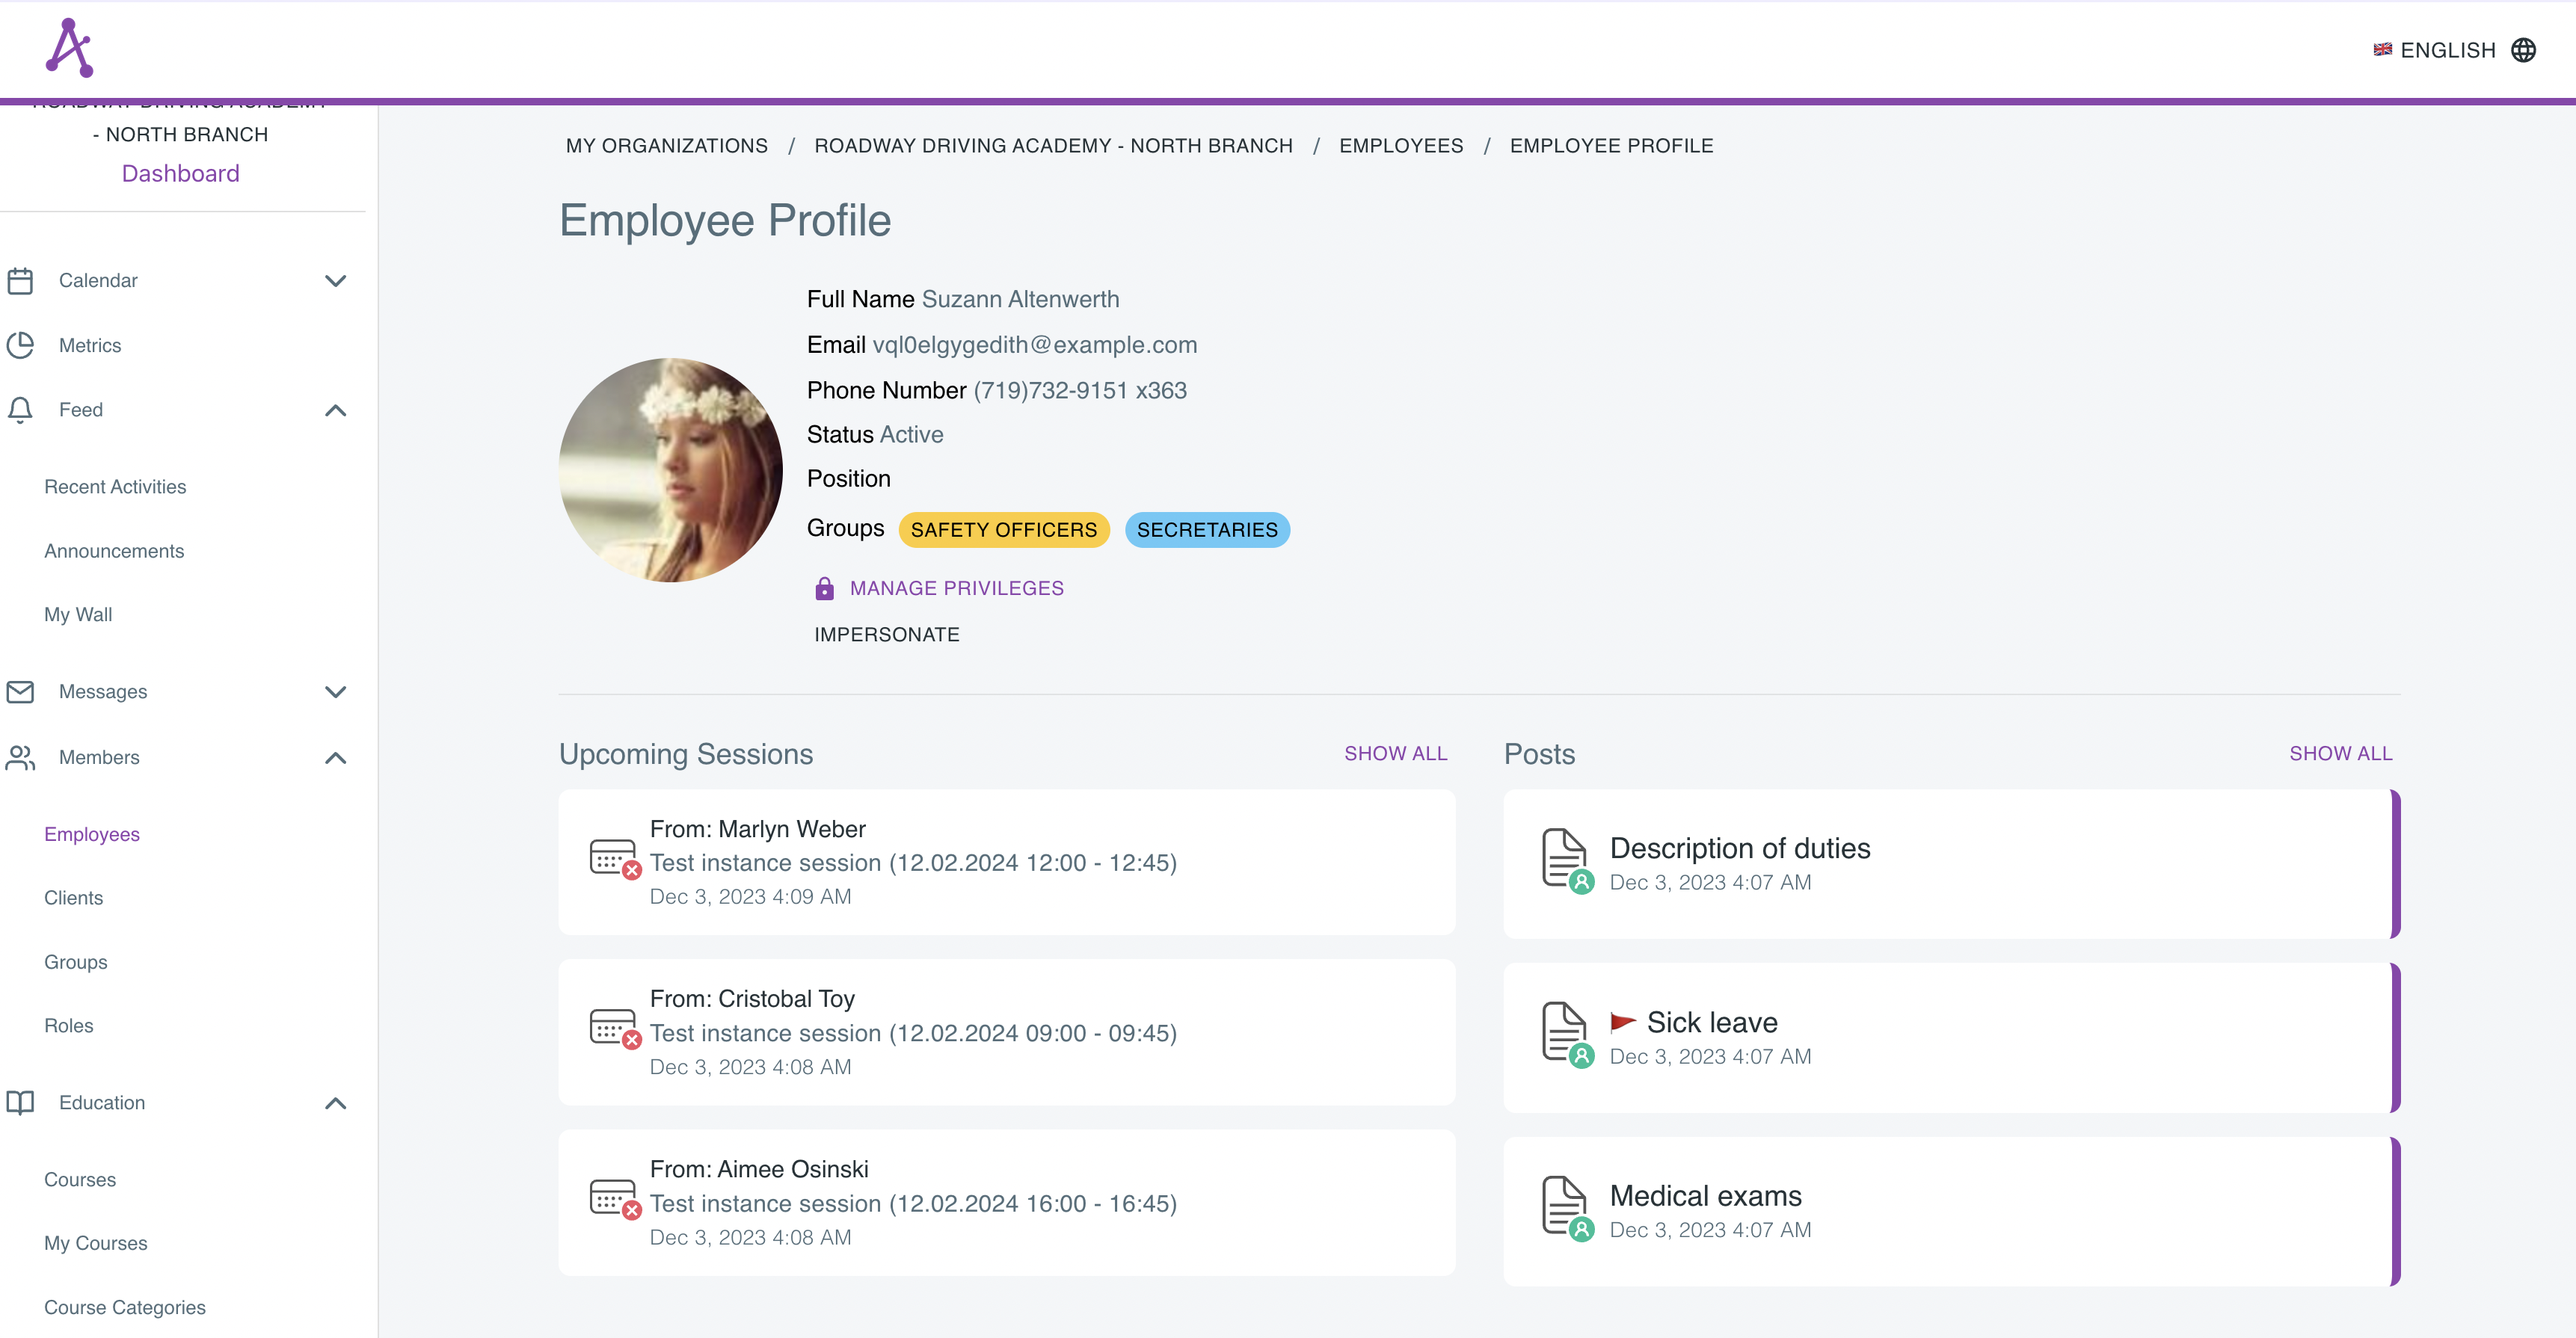Screen dimensions: 2576x1338
Task: Click the lock icon beside MANAGE PRIVILEGES
Action: (x=823, y=588)
